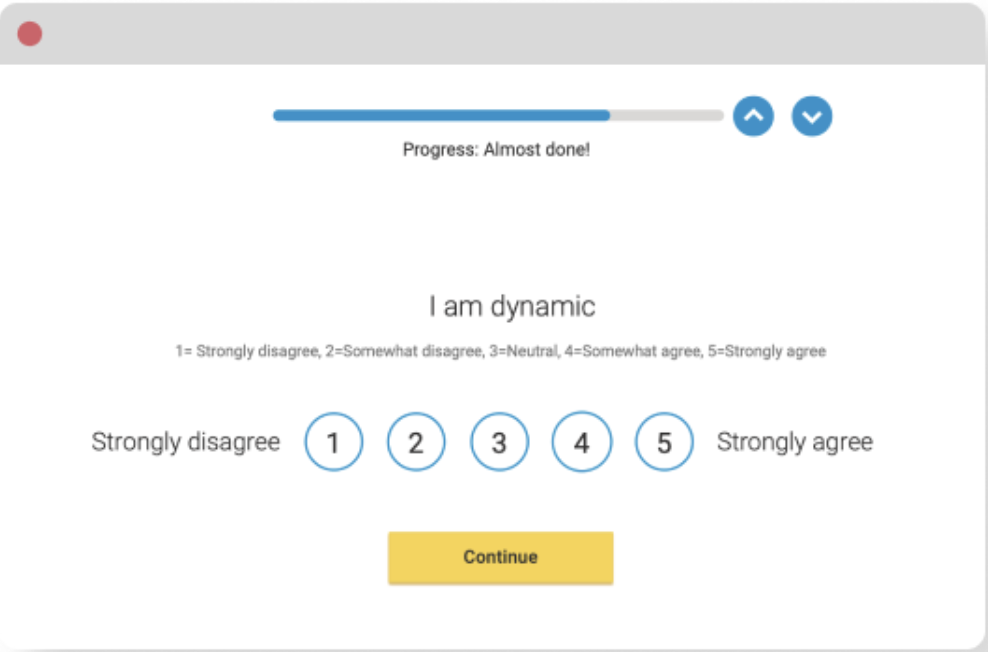The image size is (988, 652).
Task: Pick rating 5 for strongly agree
Action: pos(663,441)
